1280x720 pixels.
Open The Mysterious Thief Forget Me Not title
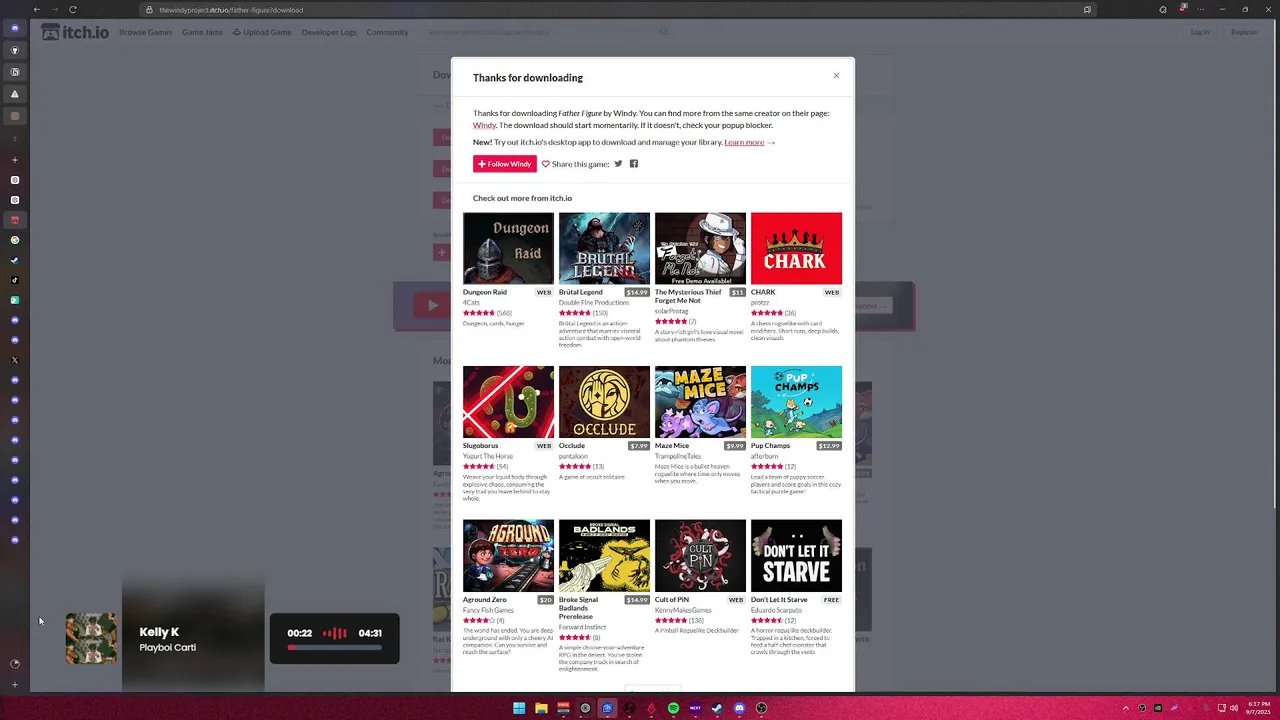point(688,296)
